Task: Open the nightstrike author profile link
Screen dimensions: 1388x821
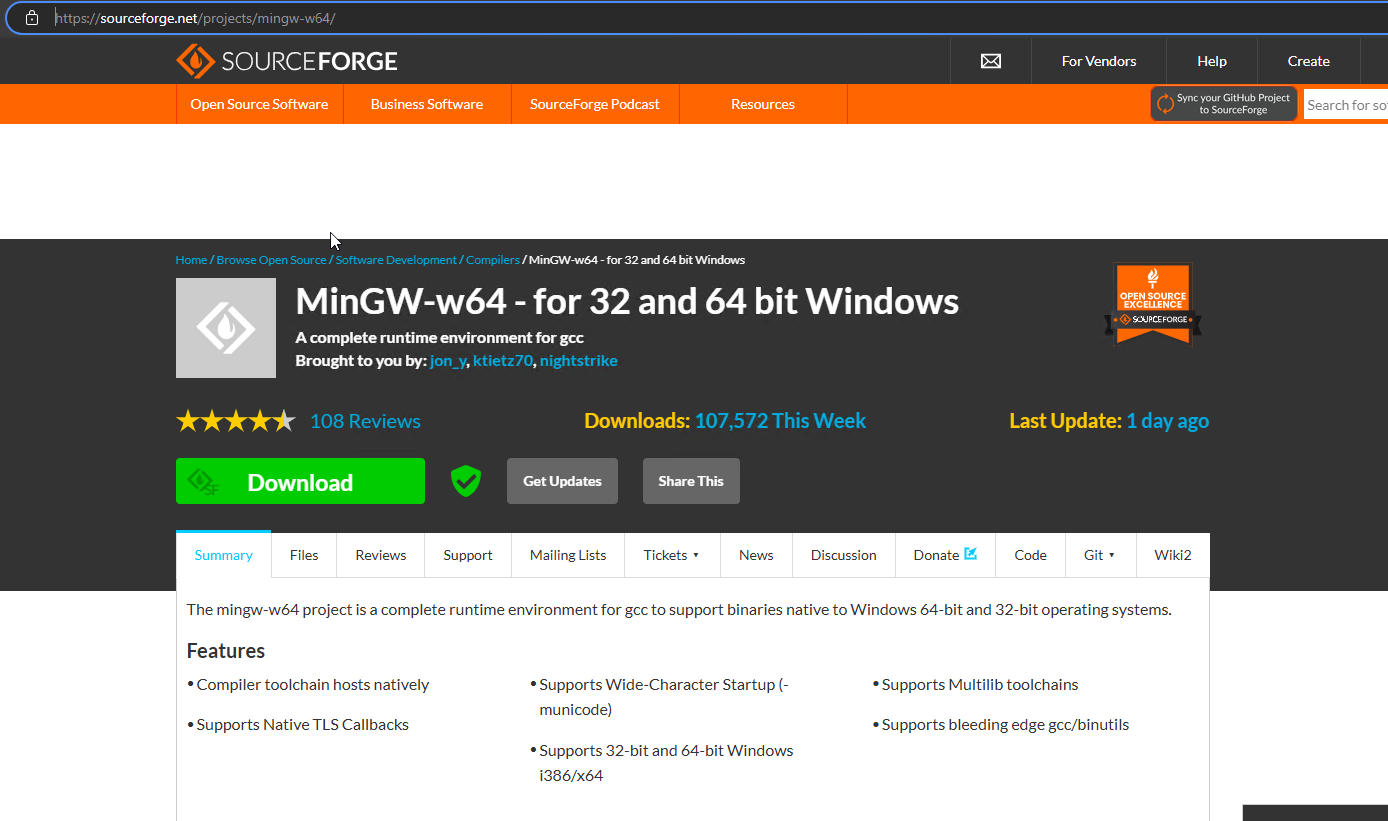Action: [x=579, y=361]
